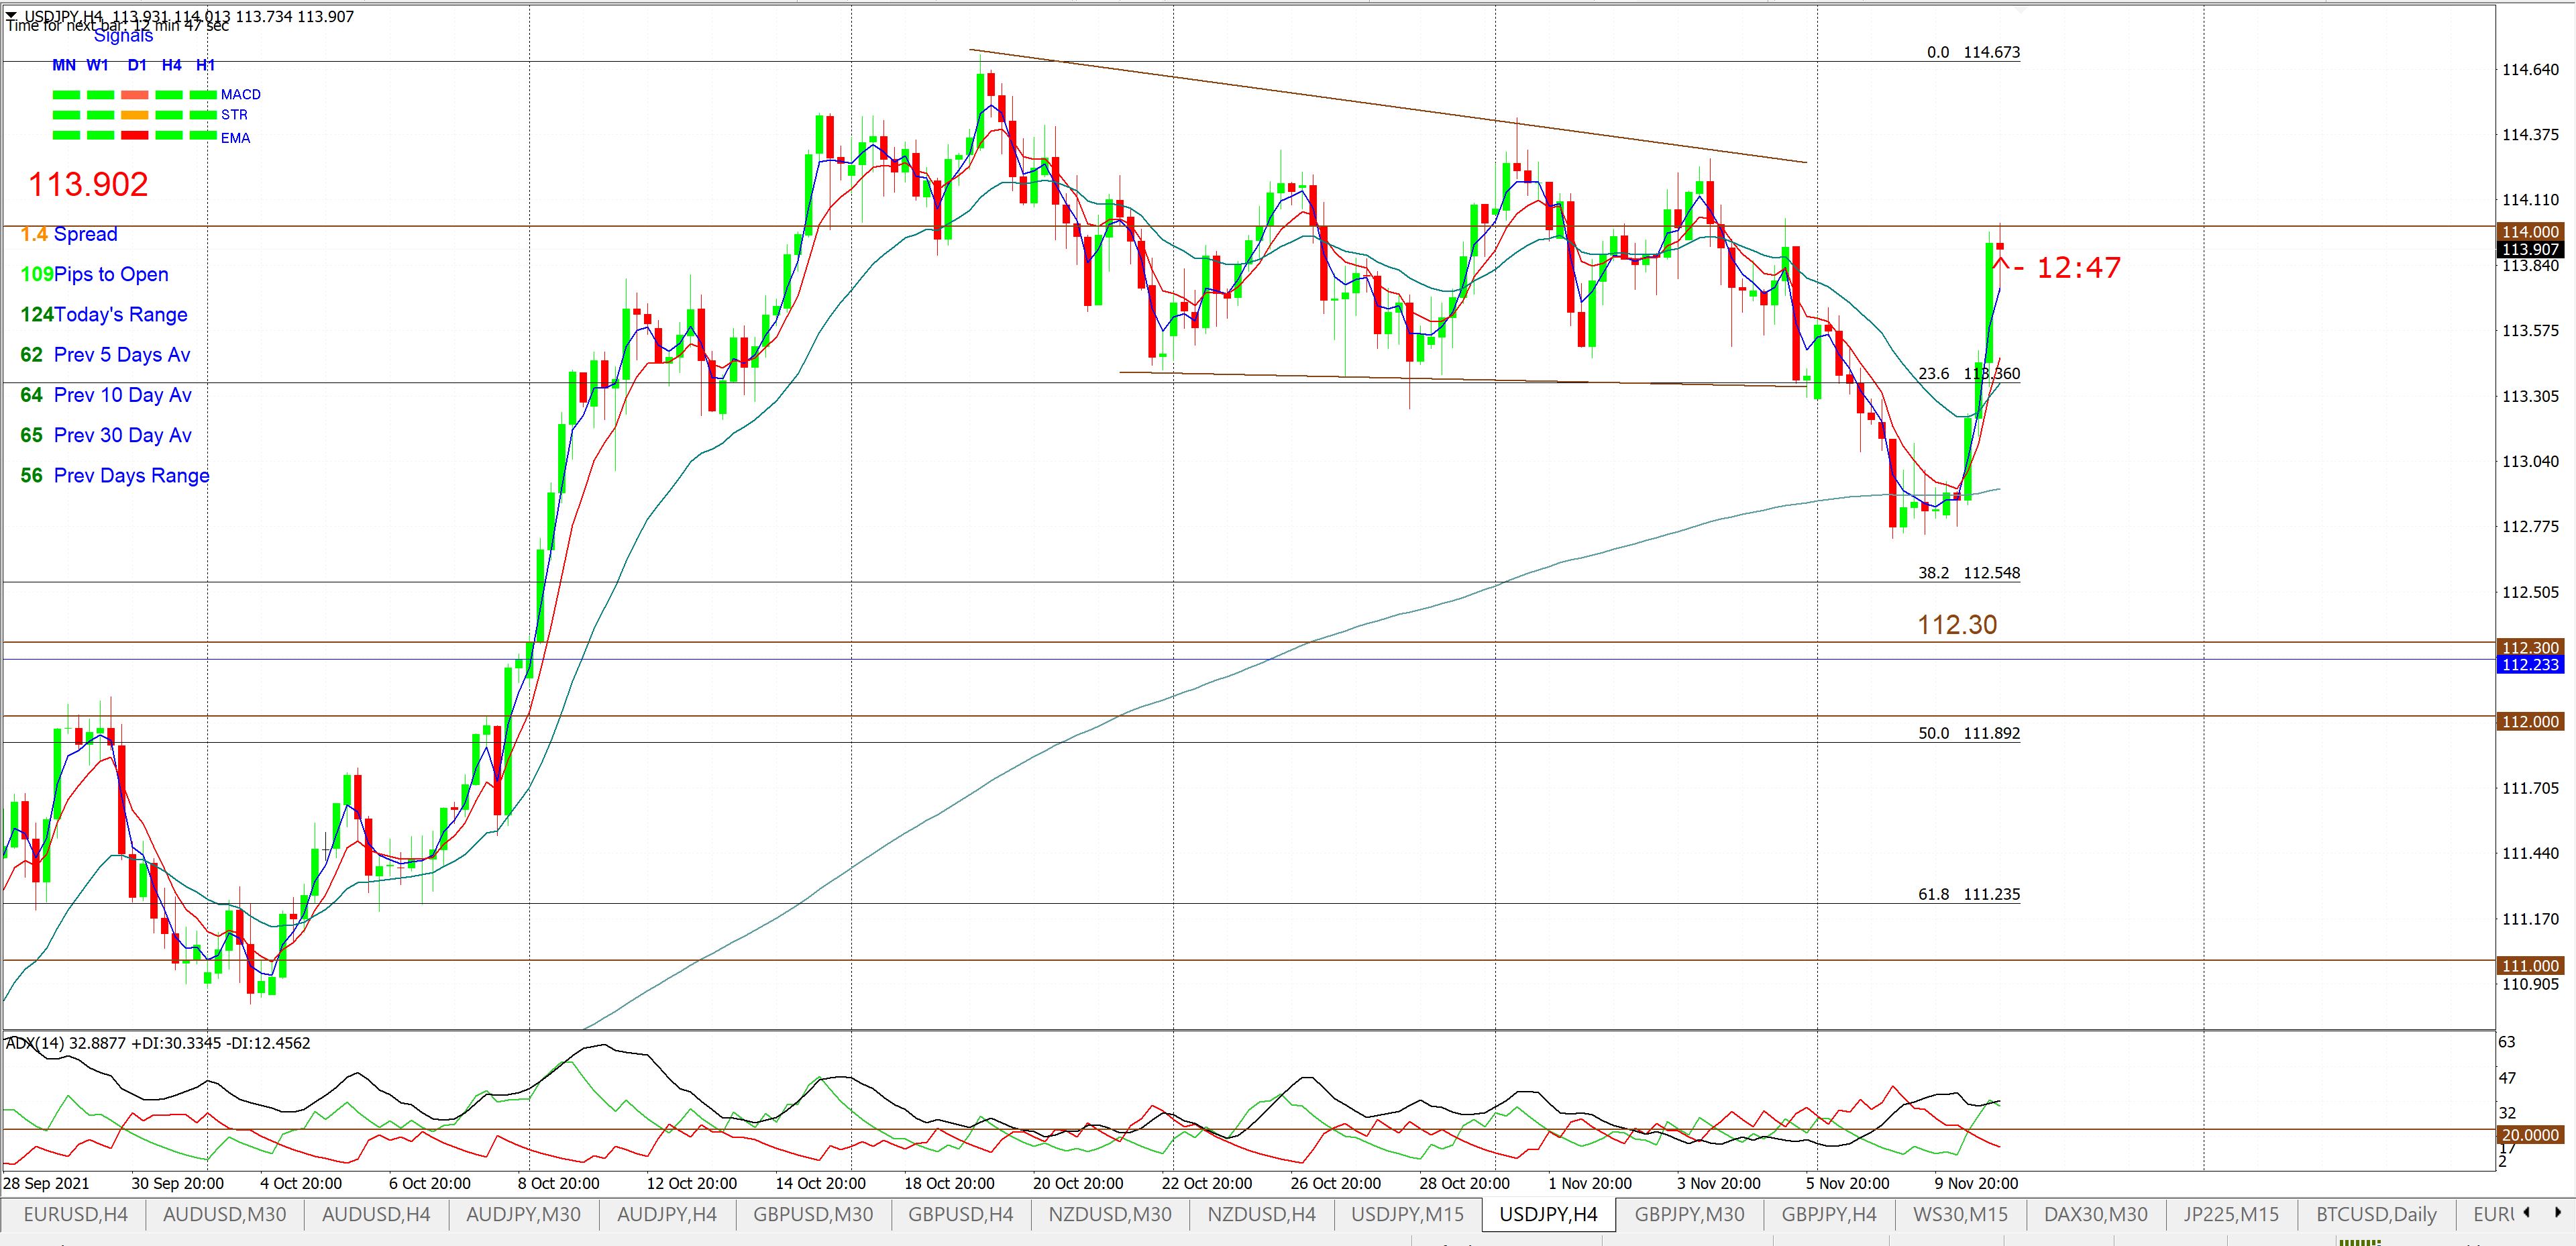Click the '9 Nov 20:00' time axis label
The height and width of the screenshot is (1246, 2576).
pyautogui.click(x=1976, y=1183)
